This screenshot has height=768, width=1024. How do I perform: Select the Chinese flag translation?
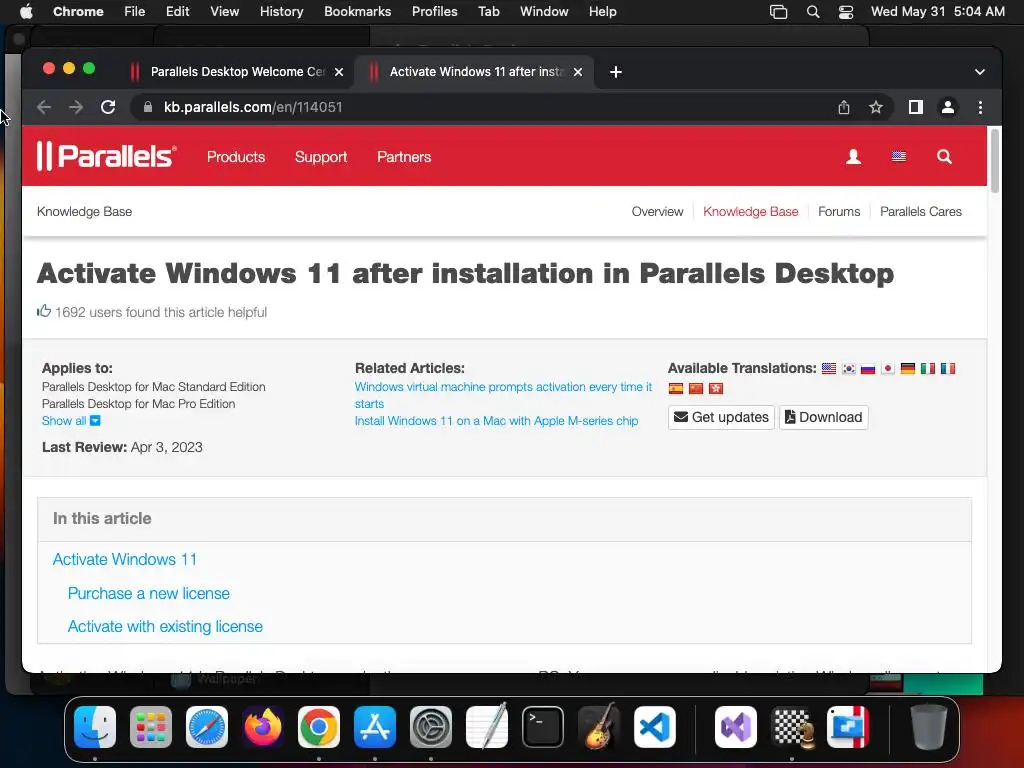(x=696, y=389)
